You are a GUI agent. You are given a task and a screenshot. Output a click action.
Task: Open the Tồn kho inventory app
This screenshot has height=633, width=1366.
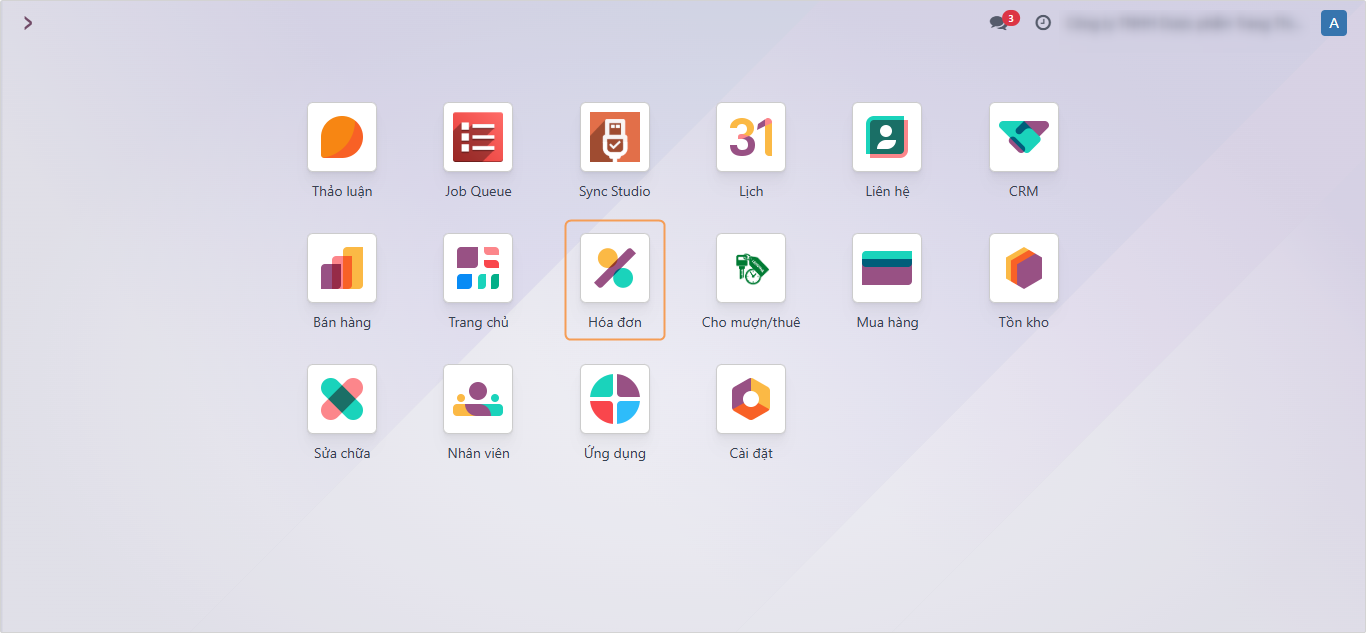coord(1024,268)
